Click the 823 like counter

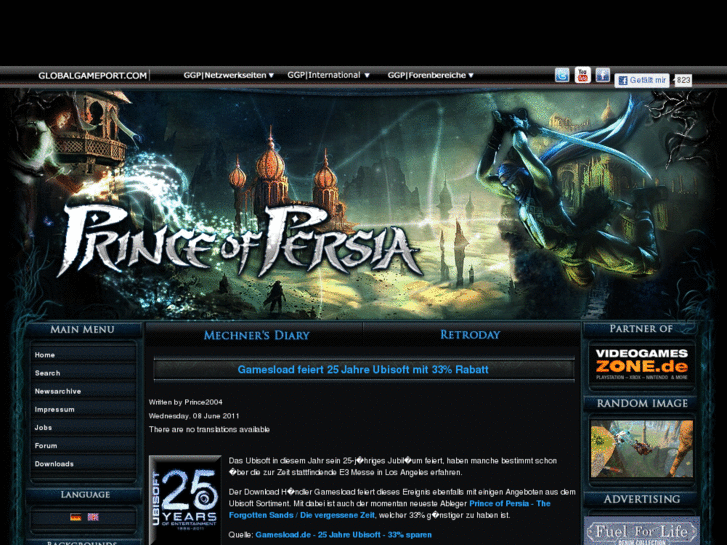682,80
